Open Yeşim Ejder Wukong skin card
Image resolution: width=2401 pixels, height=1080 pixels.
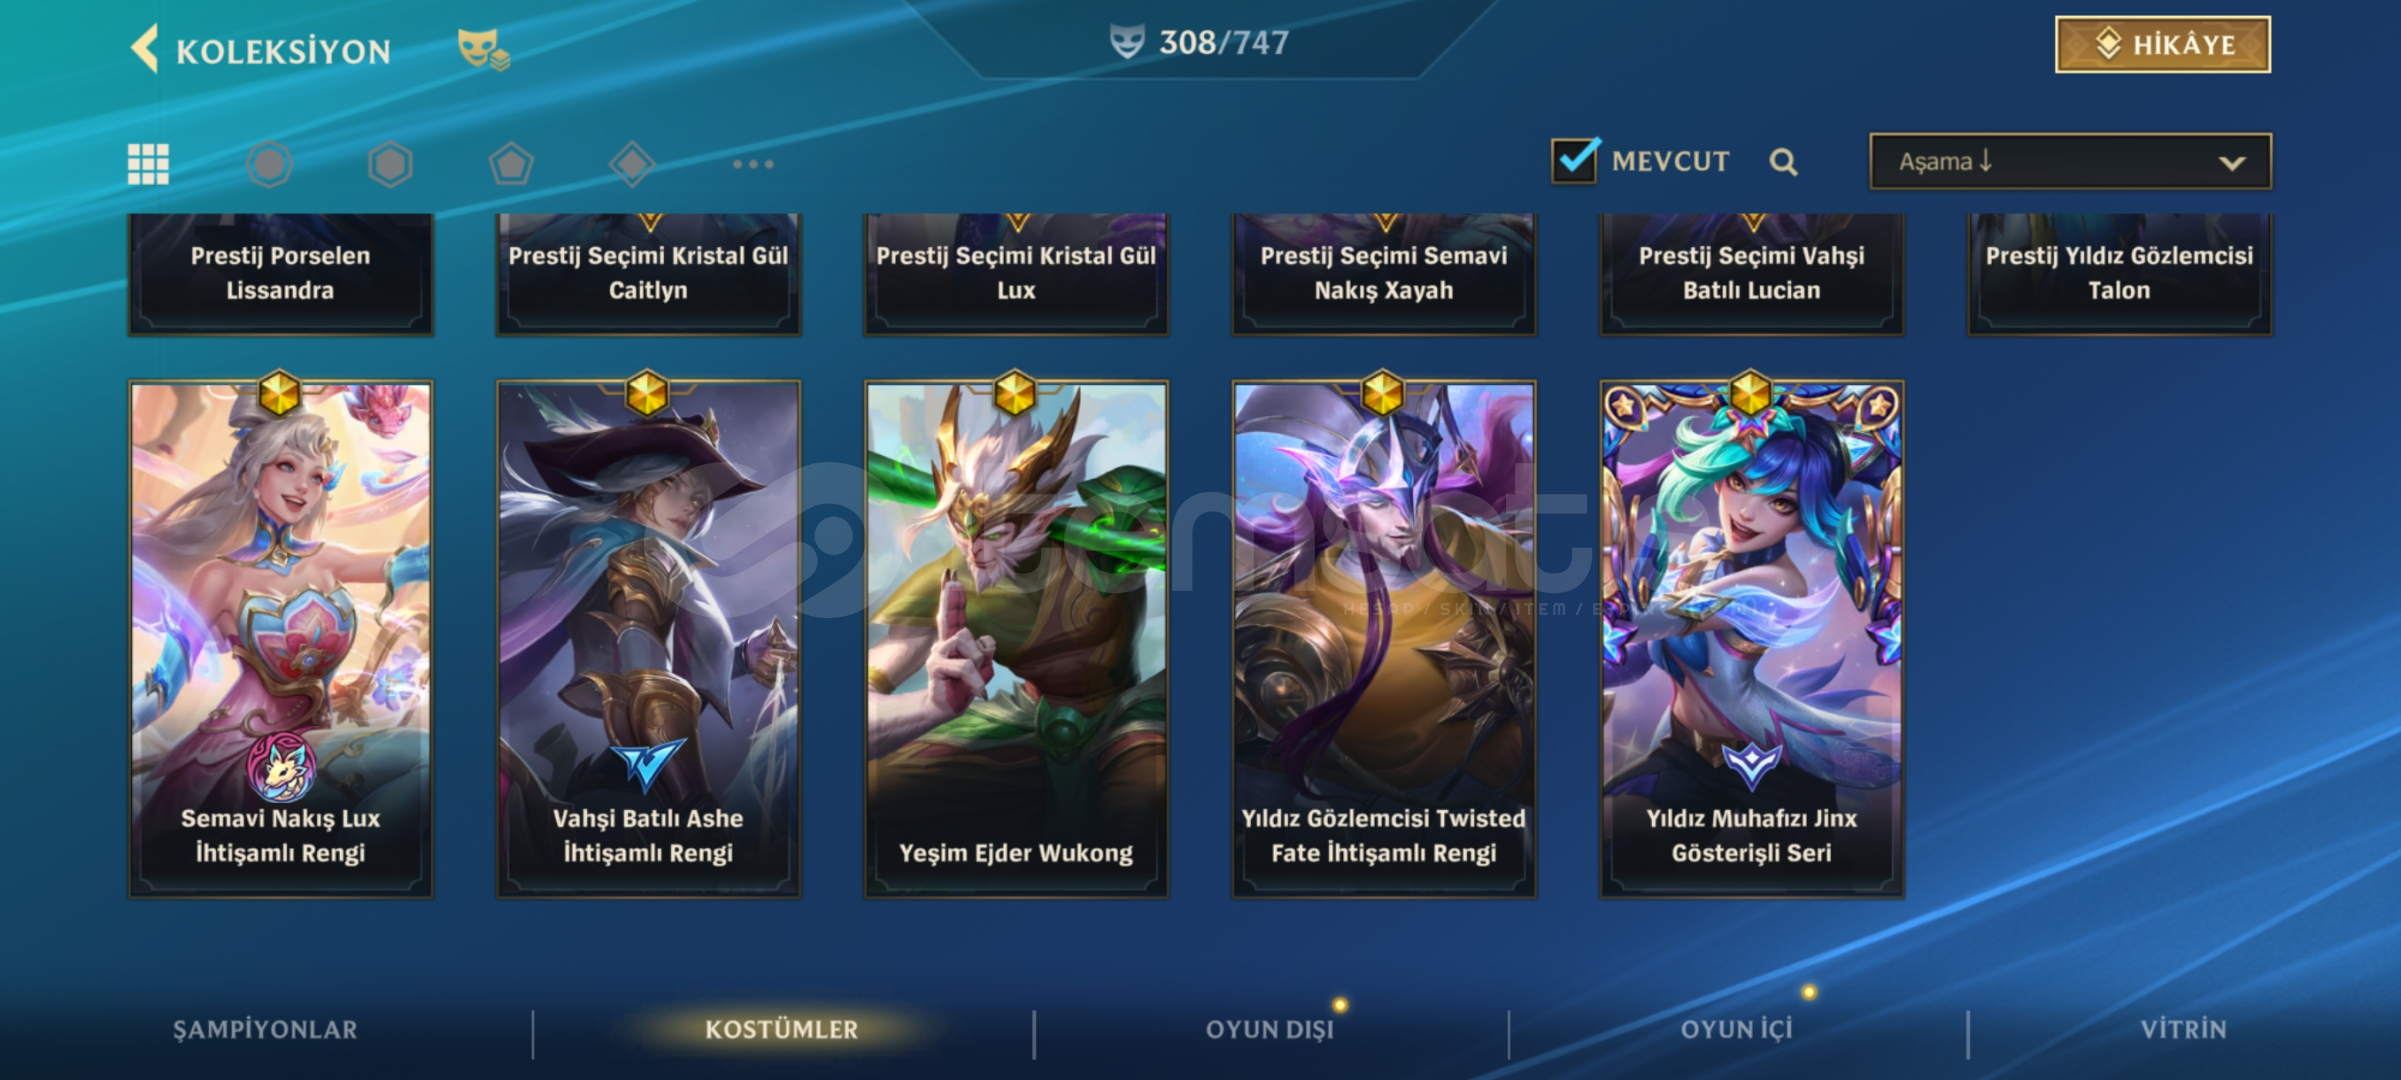coord(1016,638)
